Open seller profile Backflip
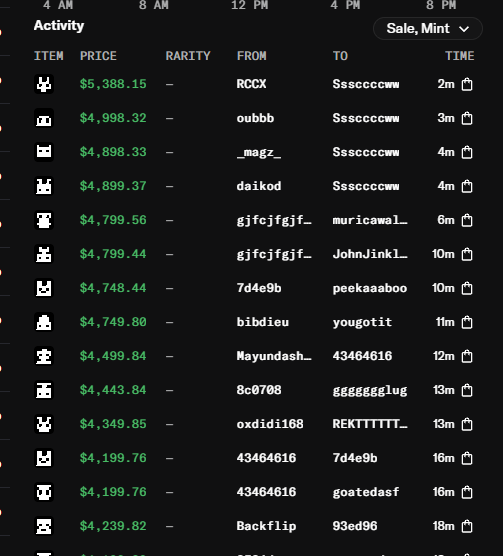Image resolution: width=503 pixels, height=556 pixels. tap(266, 527)
